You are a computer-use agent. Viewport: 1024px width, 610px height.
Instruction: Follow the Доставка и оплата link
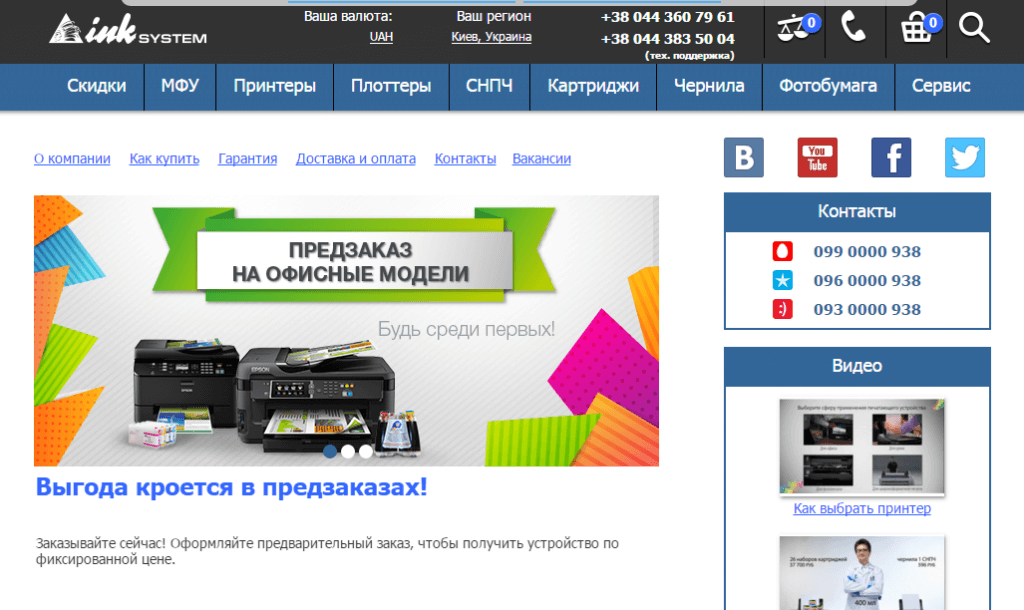356,159
